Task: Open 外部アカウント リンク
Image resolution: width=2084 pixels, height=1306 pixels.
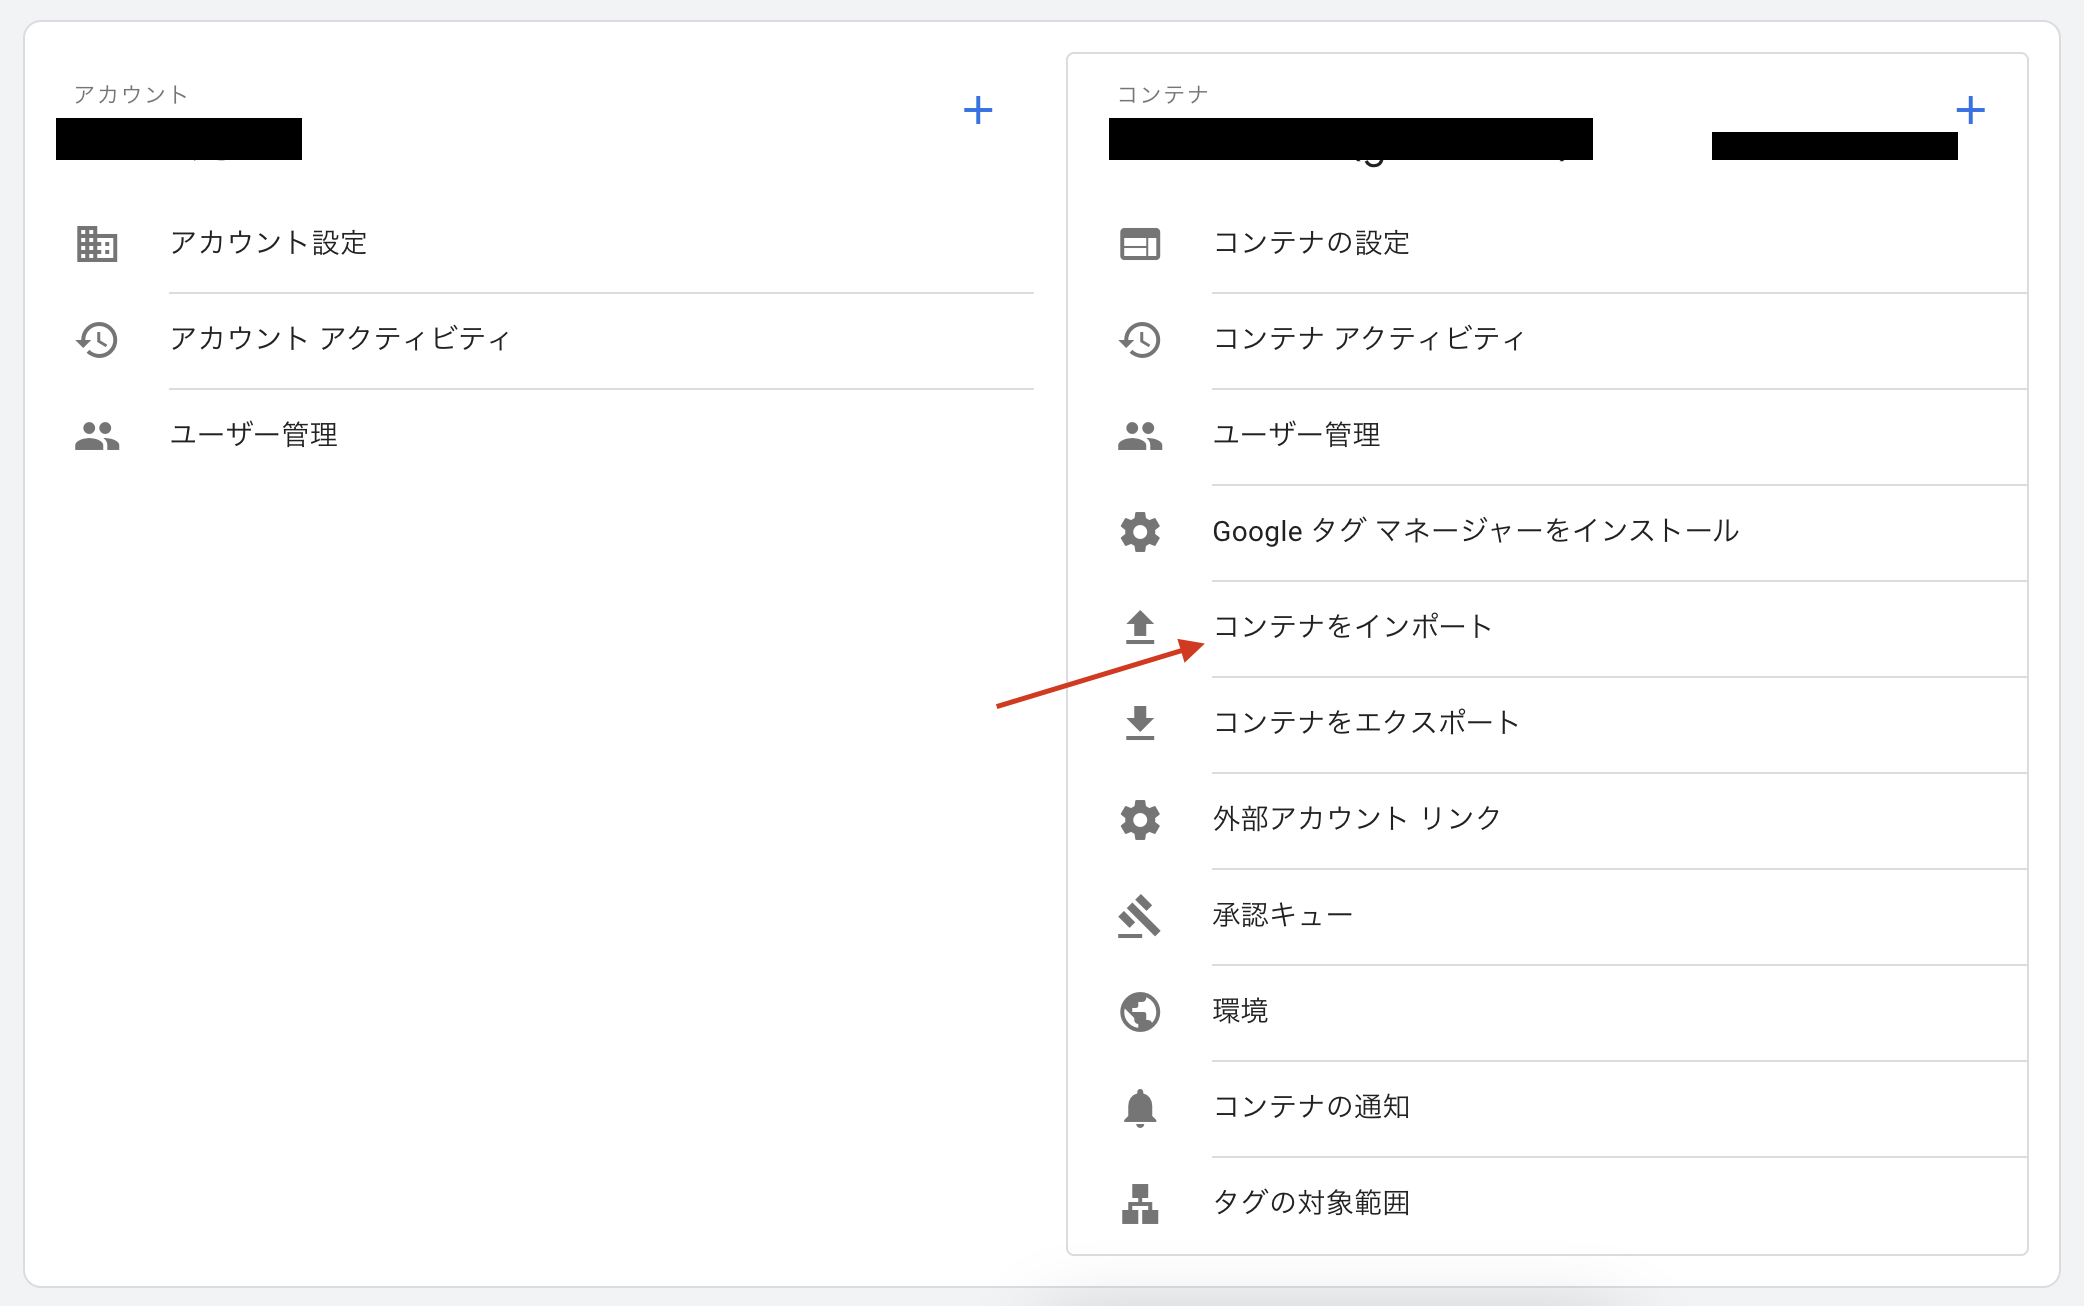Action: pyautogui.click(x=1356, y=819)
